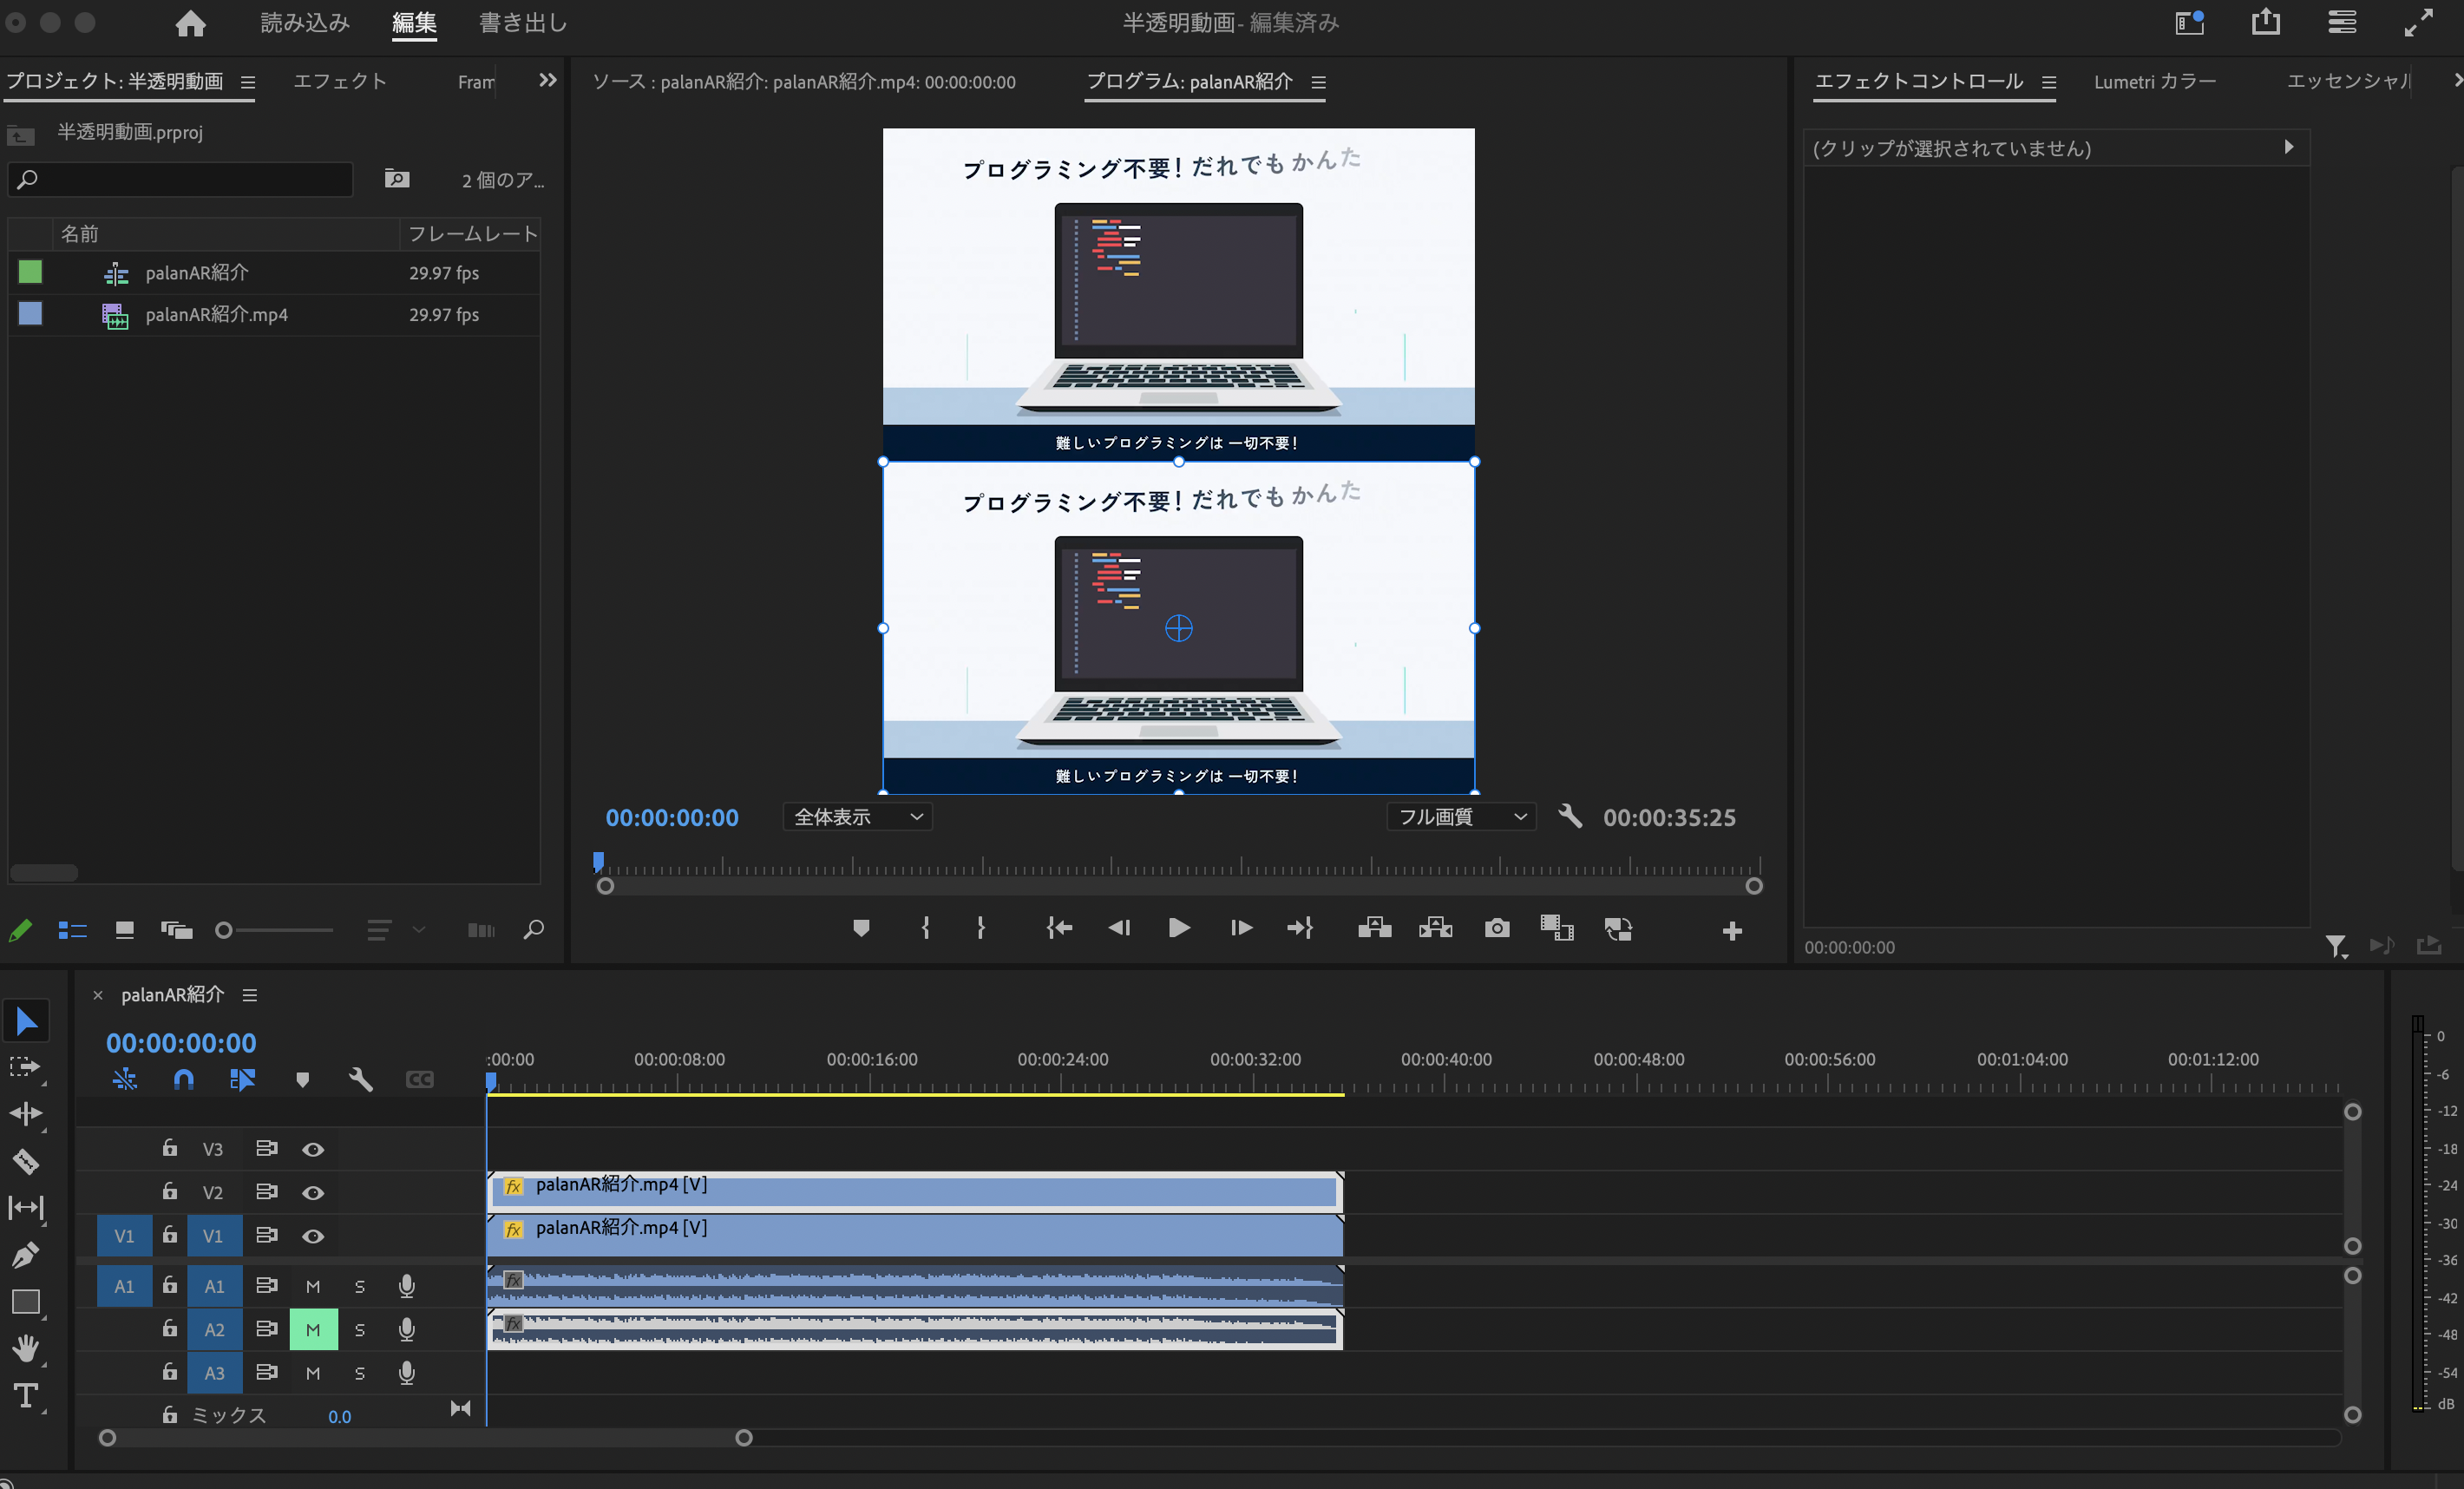Image resolution: width=2464 pixels, height=1489 pixels.
Task: Select the Type tool
Action: [x=26, y=1396]
